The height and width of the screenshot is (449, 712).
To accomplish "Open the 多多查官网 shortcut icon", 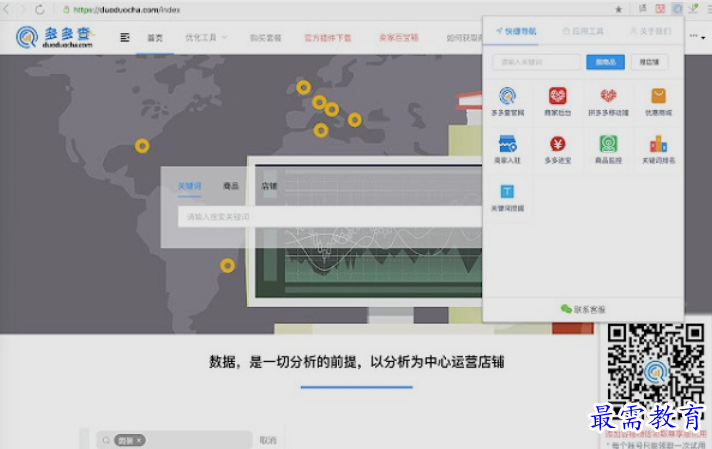I will (507, 96).
